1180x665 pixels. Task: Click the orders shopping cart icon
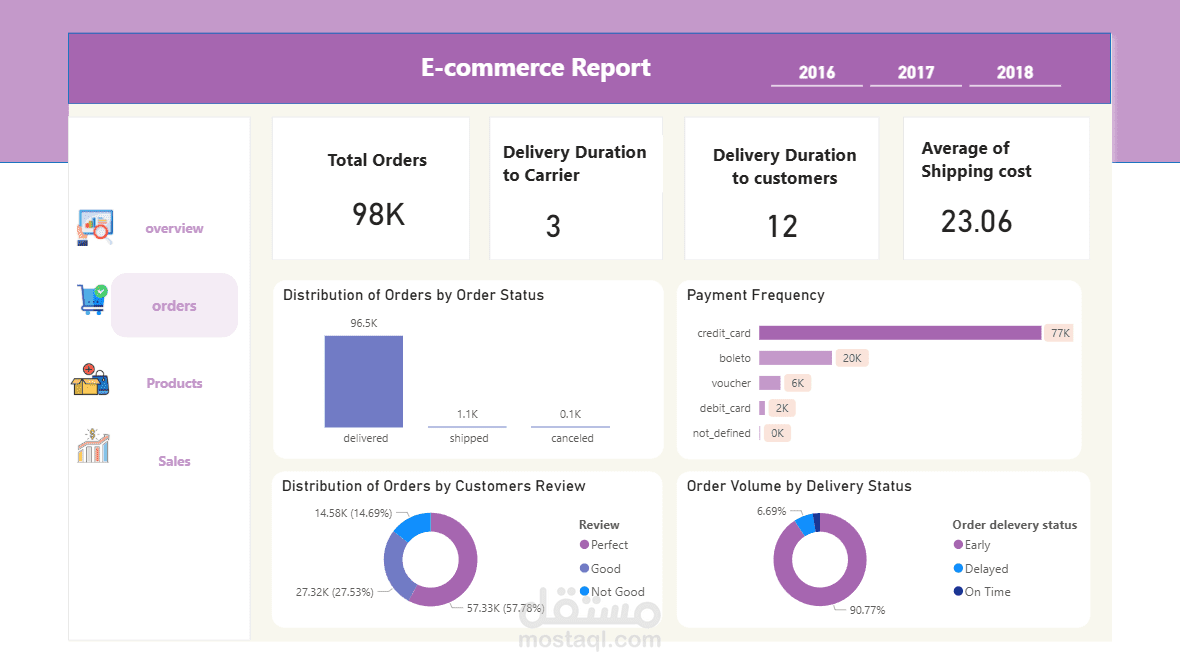tap(93, 299)
